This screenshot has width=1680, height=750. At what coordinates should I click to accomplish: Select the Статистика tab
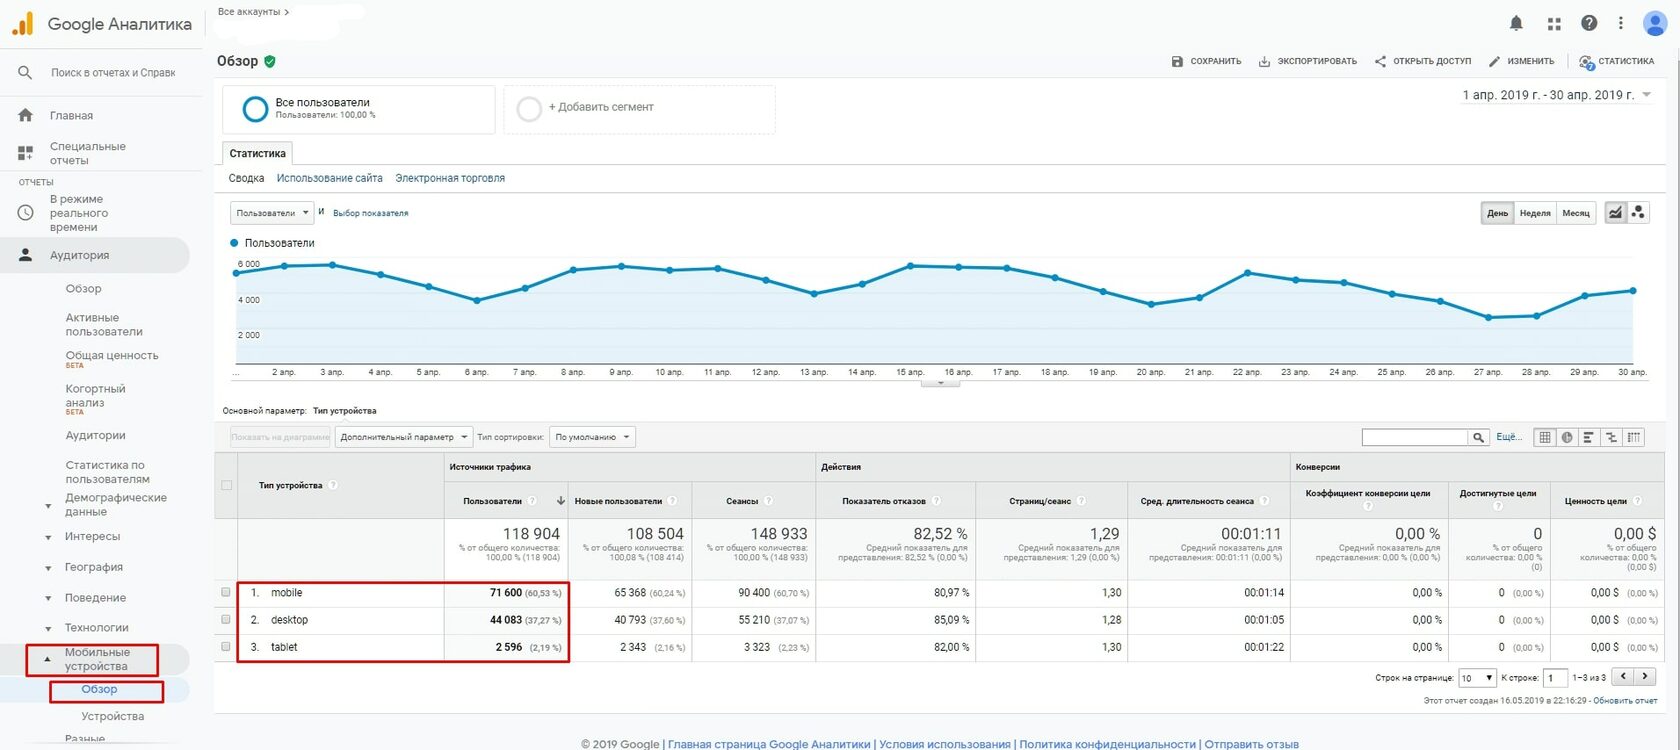pyautogui.click(x=258, y=153)
